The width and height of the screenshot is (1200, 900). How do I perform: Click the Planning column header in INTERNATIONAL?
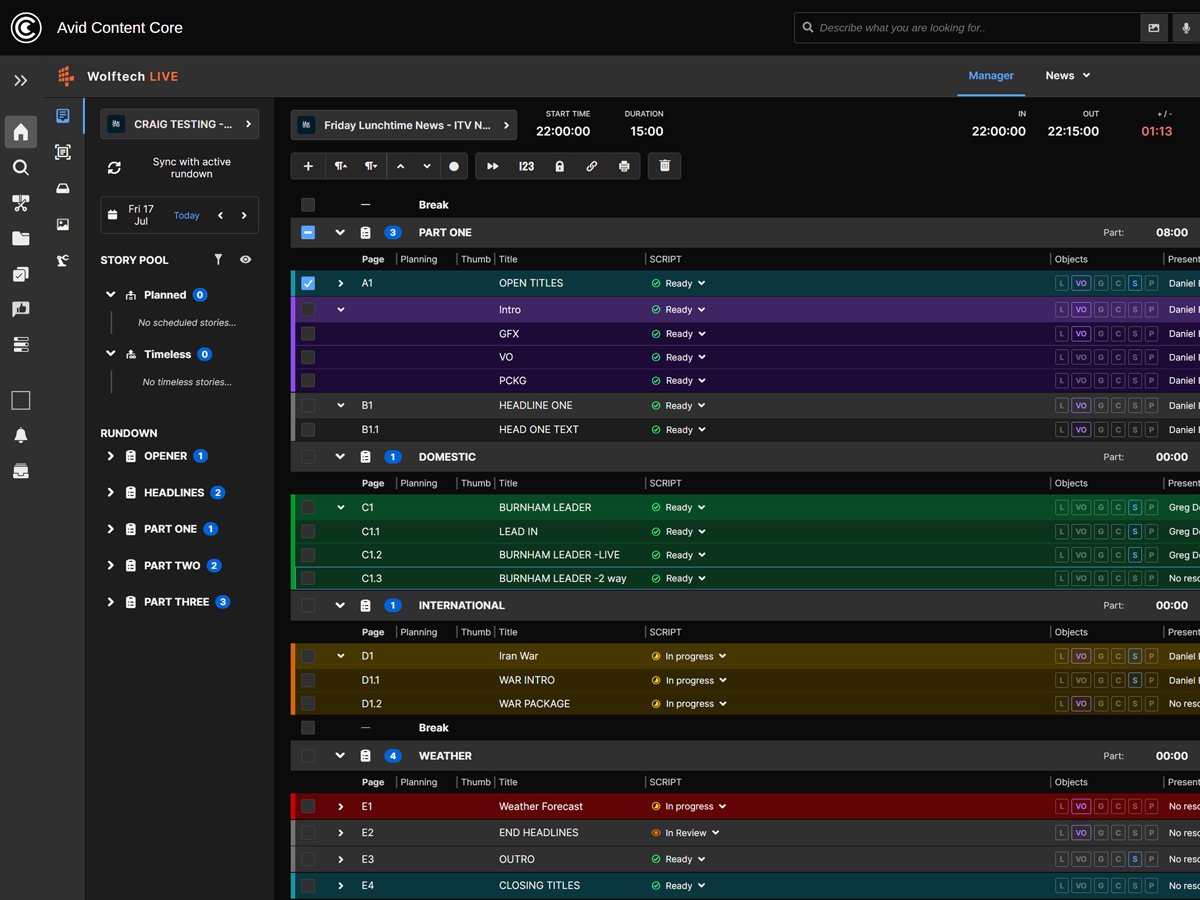pyautogui.click(x=418, y=632)
